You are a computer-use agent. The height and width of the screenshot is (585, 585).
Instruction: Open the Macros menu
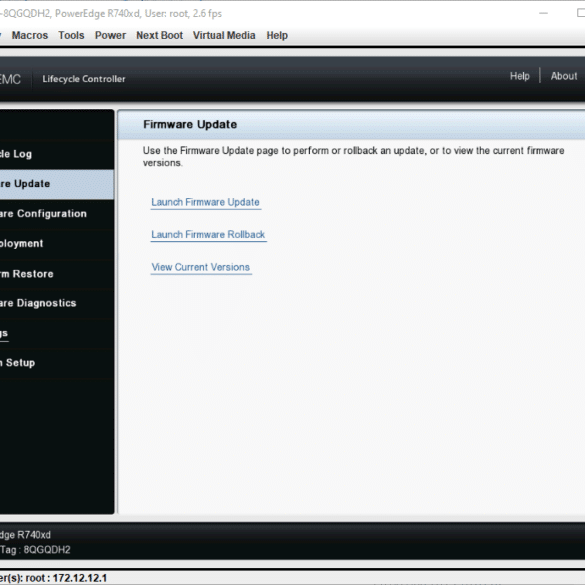click(30, 35)
